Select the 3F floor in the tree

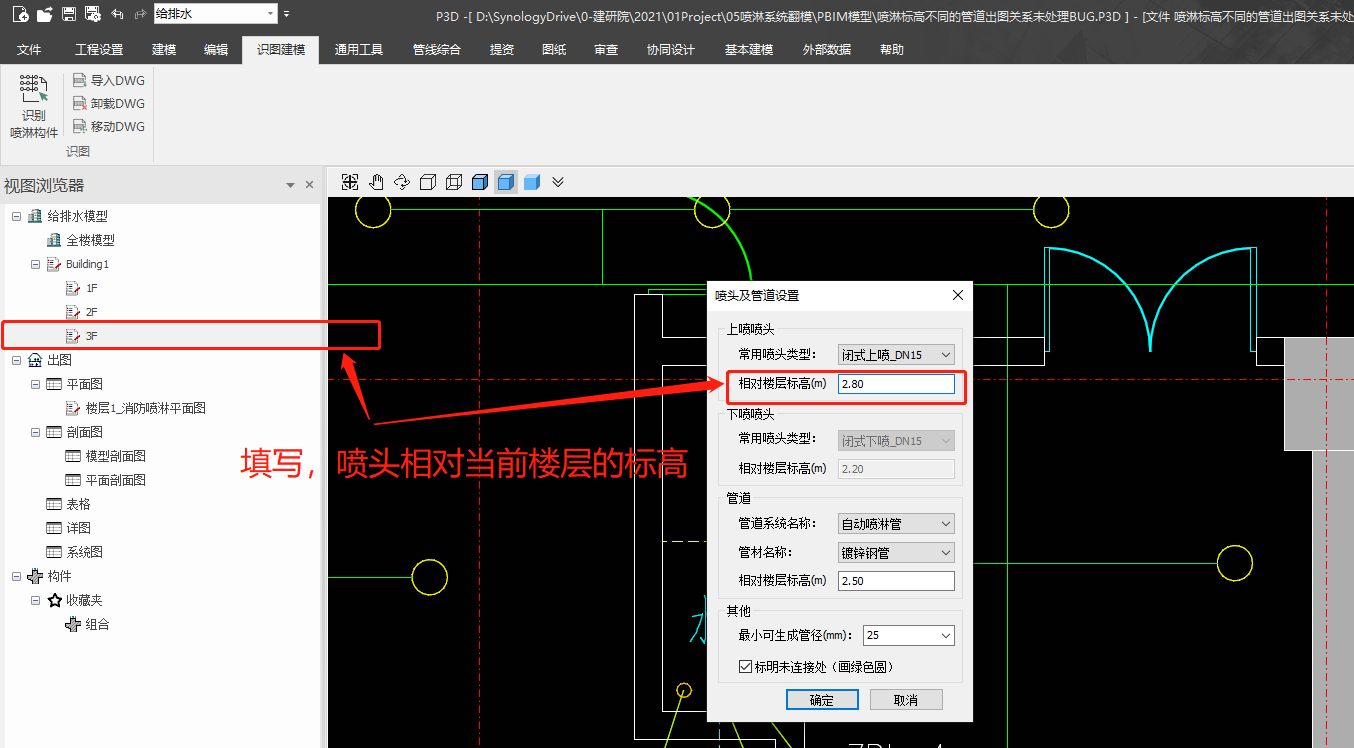pyautogui.click(x=92, y=336)
